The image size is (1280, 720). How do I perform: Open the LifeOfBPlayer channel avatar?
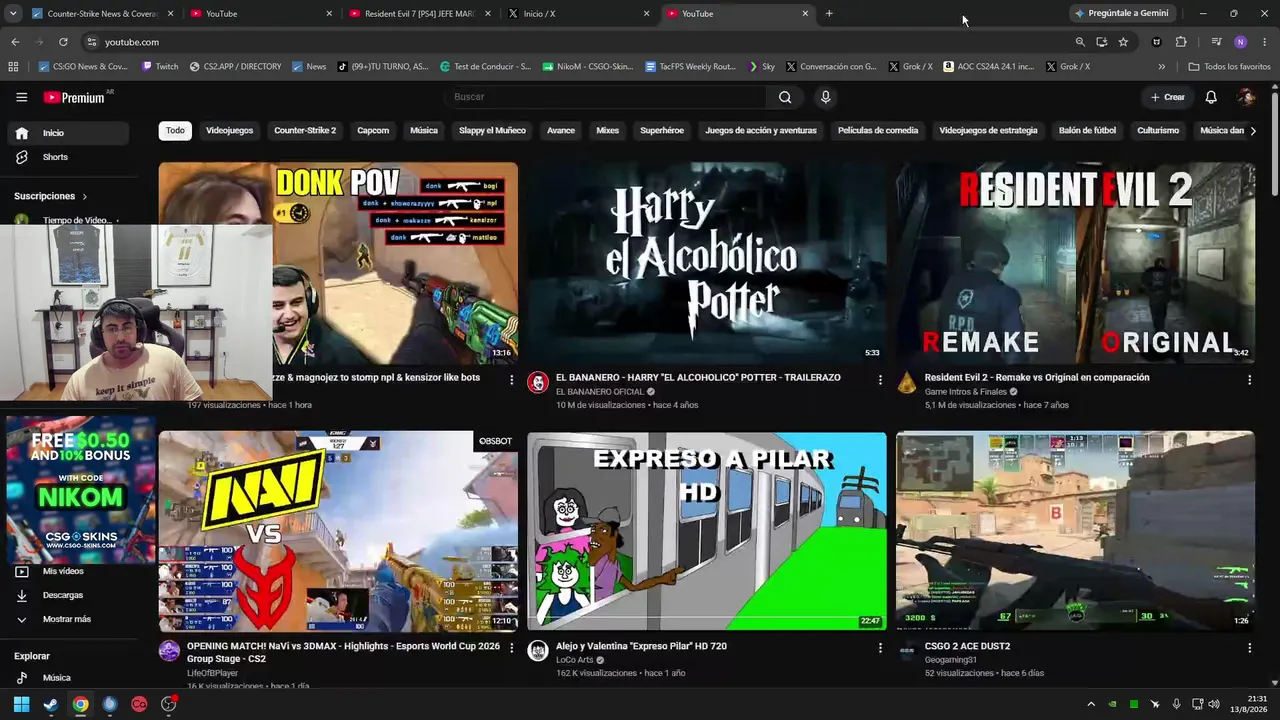point(169,651)
